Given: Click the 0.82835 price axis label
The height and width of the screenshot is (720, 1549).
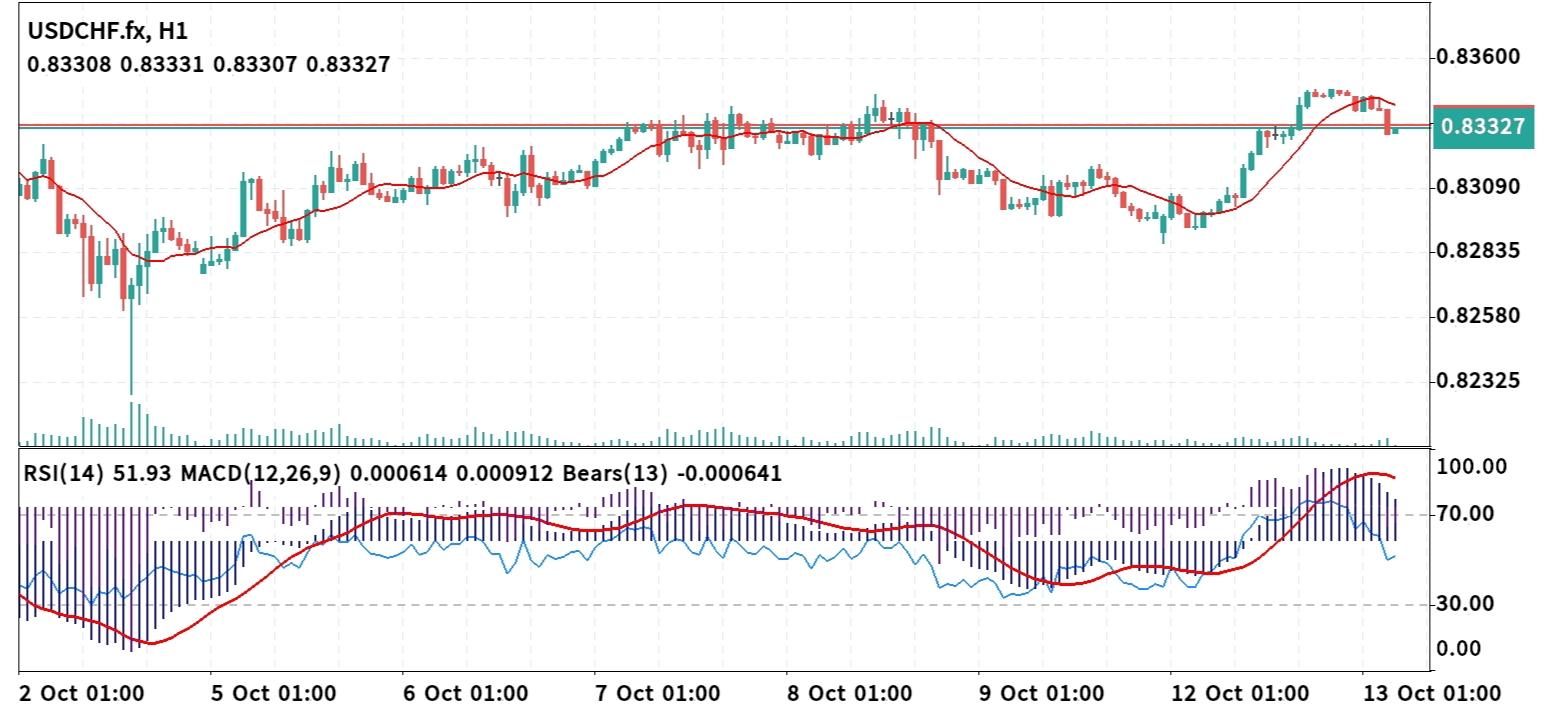Looking at the screenshot, I should point(1478,251).
